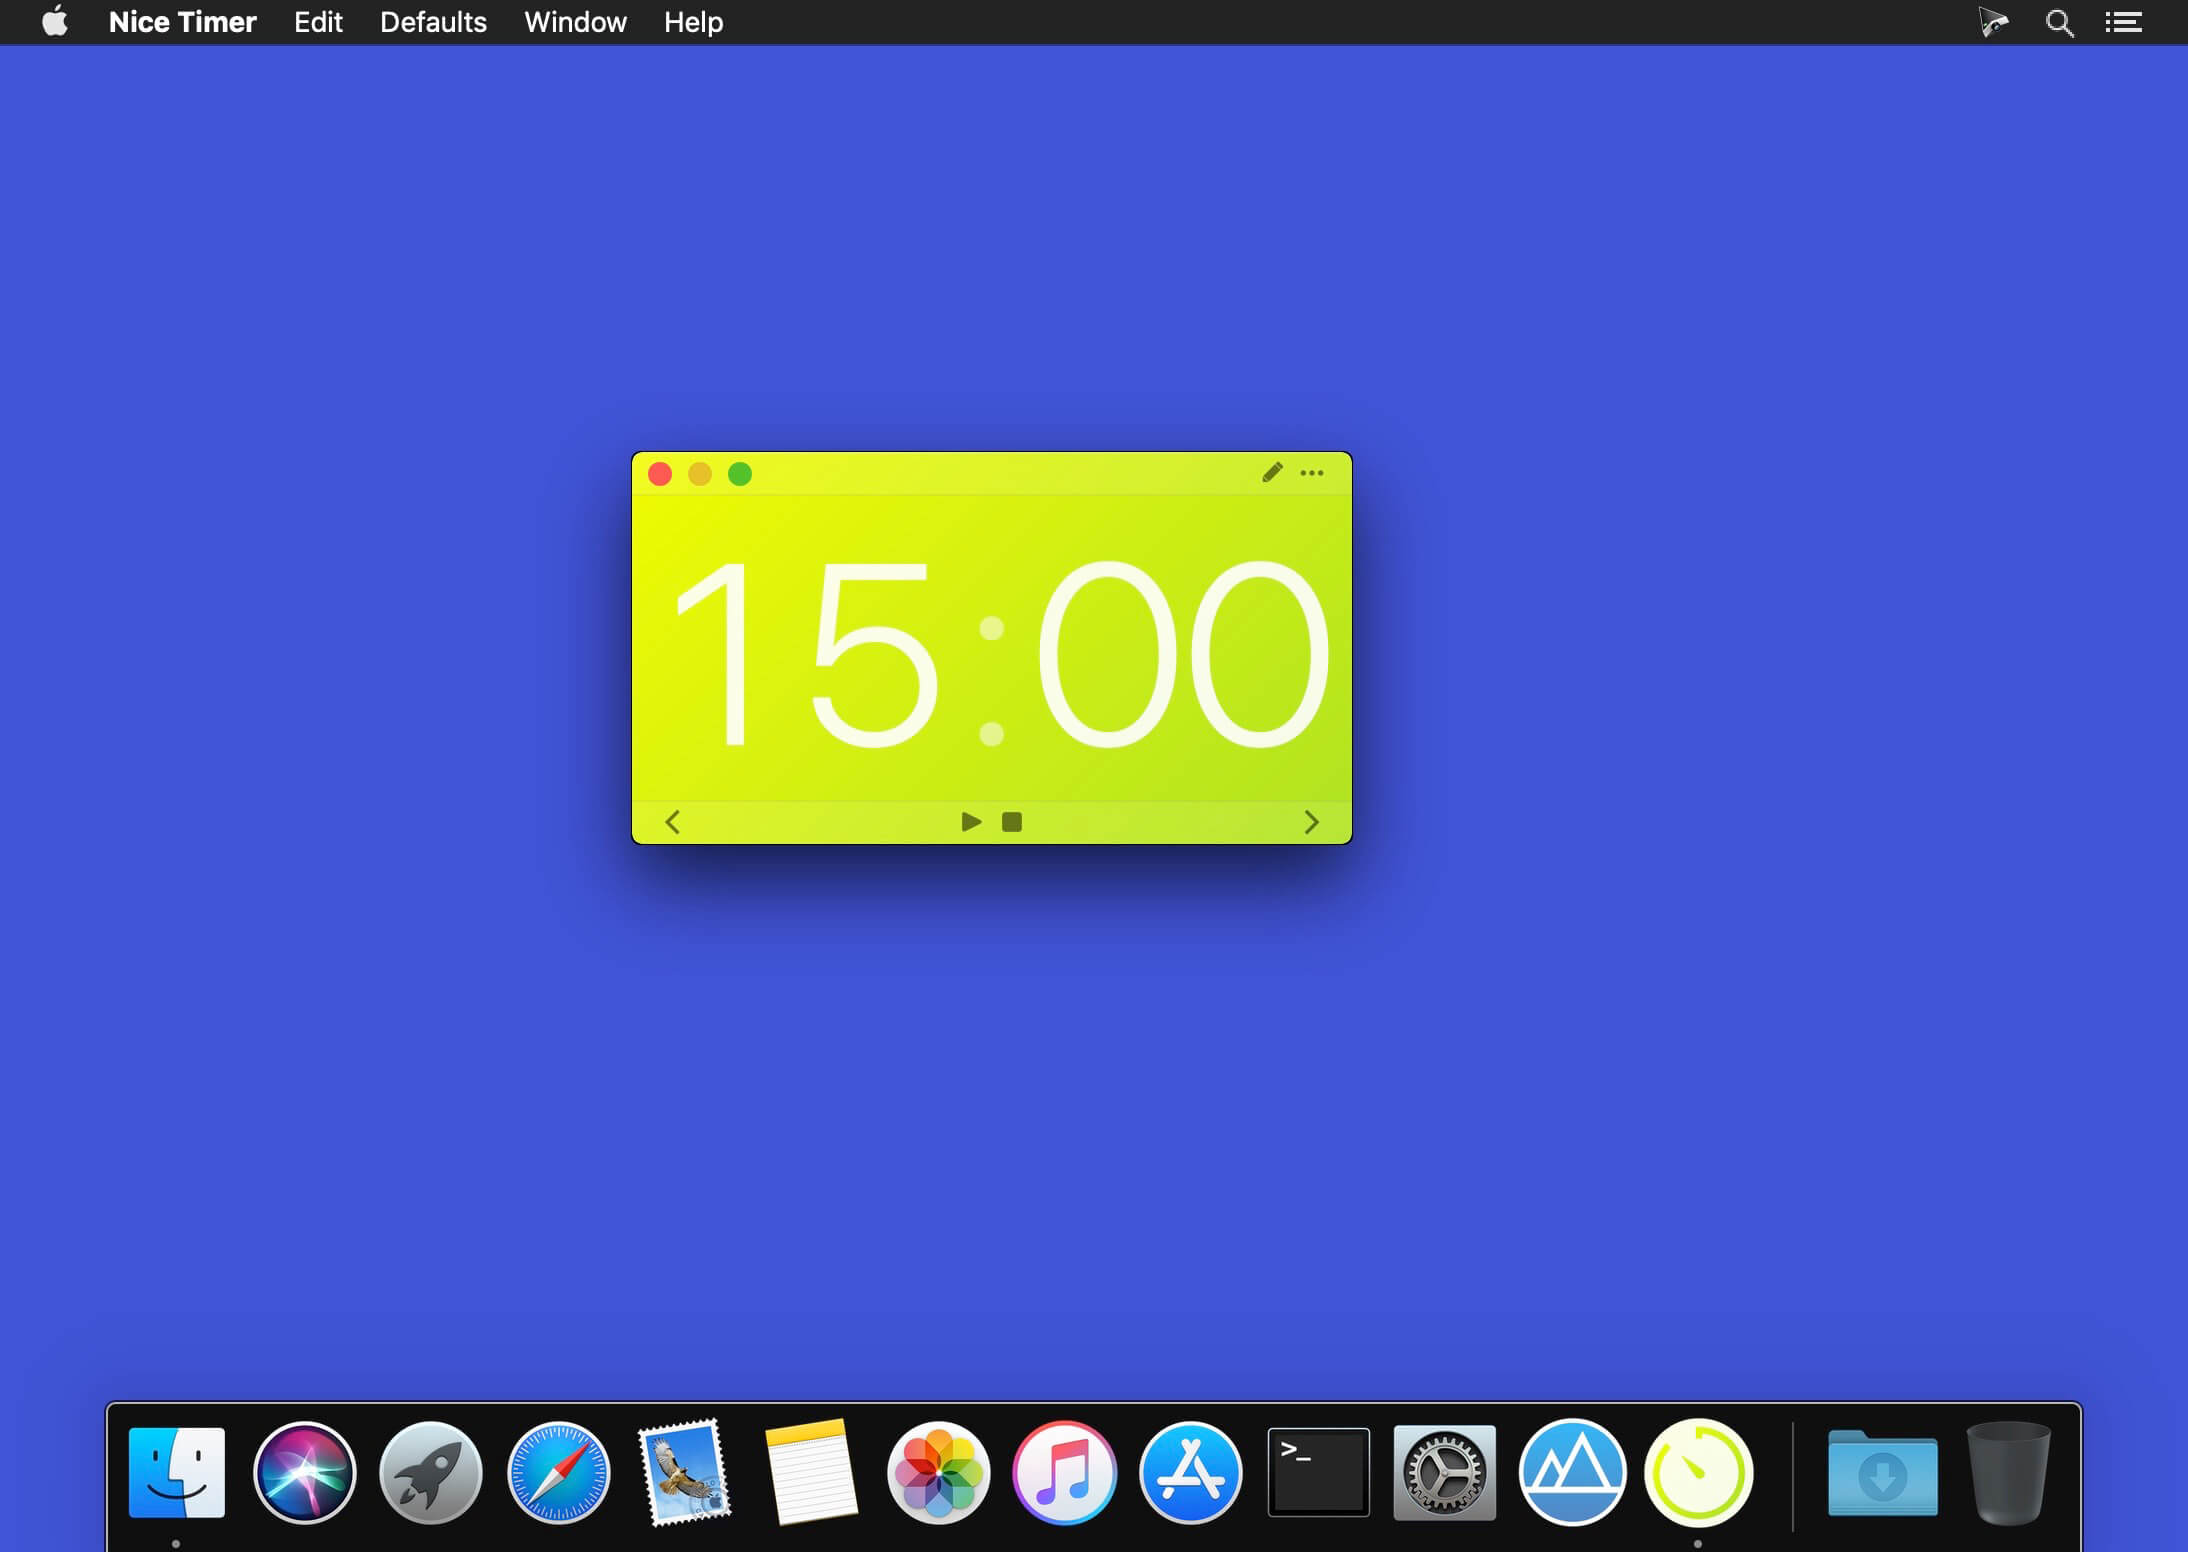Open the Window menu
Screen dimensions: 2188x1552
tap(575, 22)
